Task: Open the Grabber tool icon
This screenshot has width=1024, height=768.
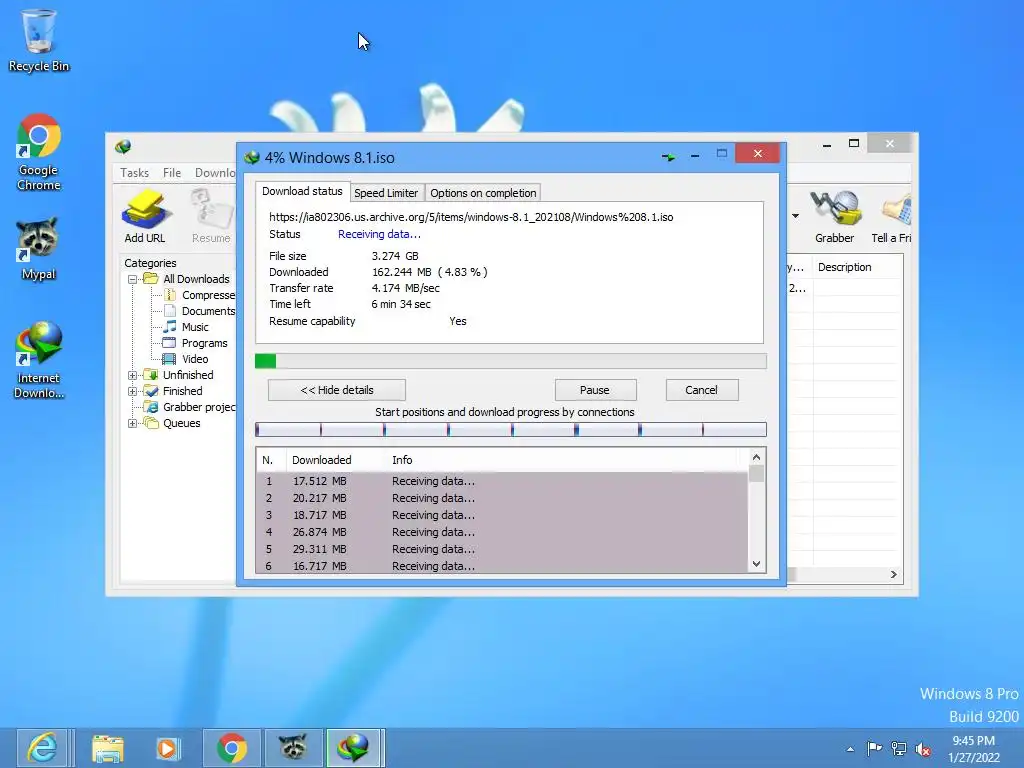Action: (x=835, y=216)
